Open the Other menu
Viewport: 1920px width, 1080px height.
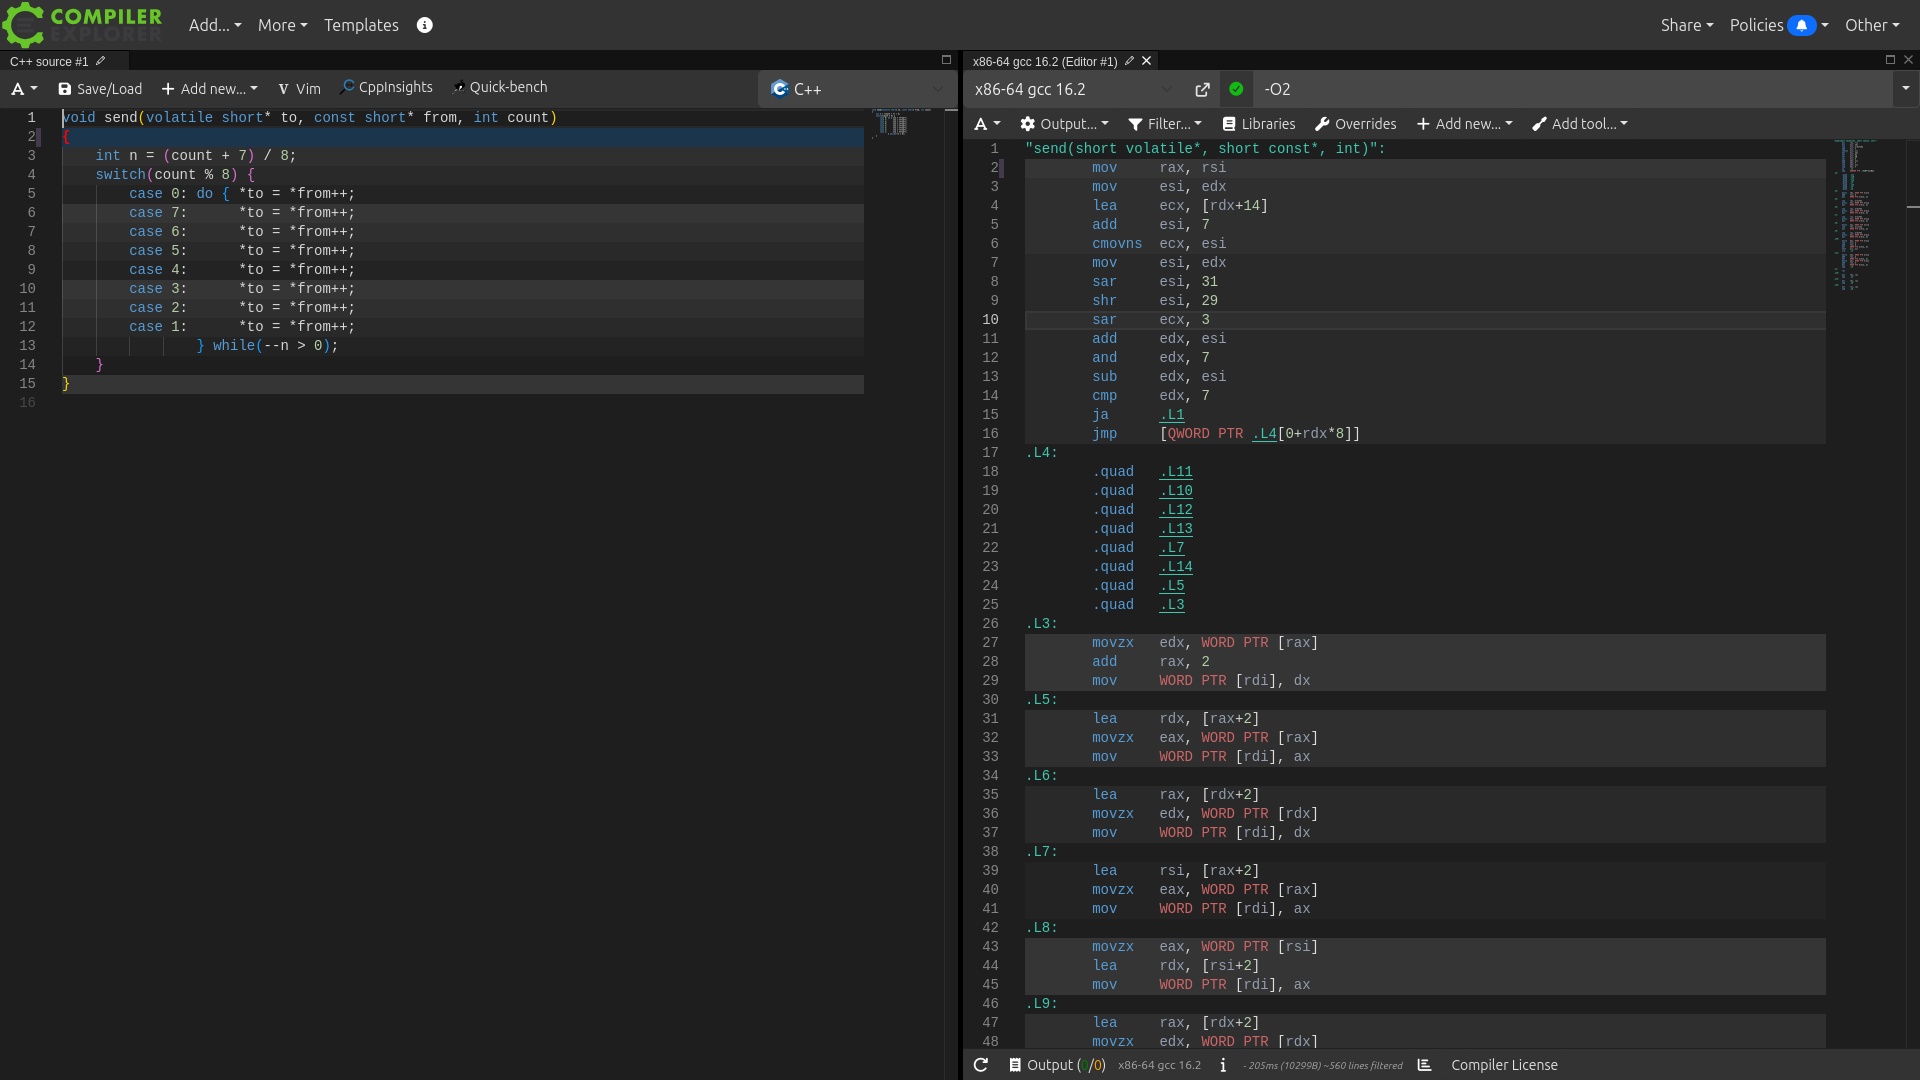1872,25
